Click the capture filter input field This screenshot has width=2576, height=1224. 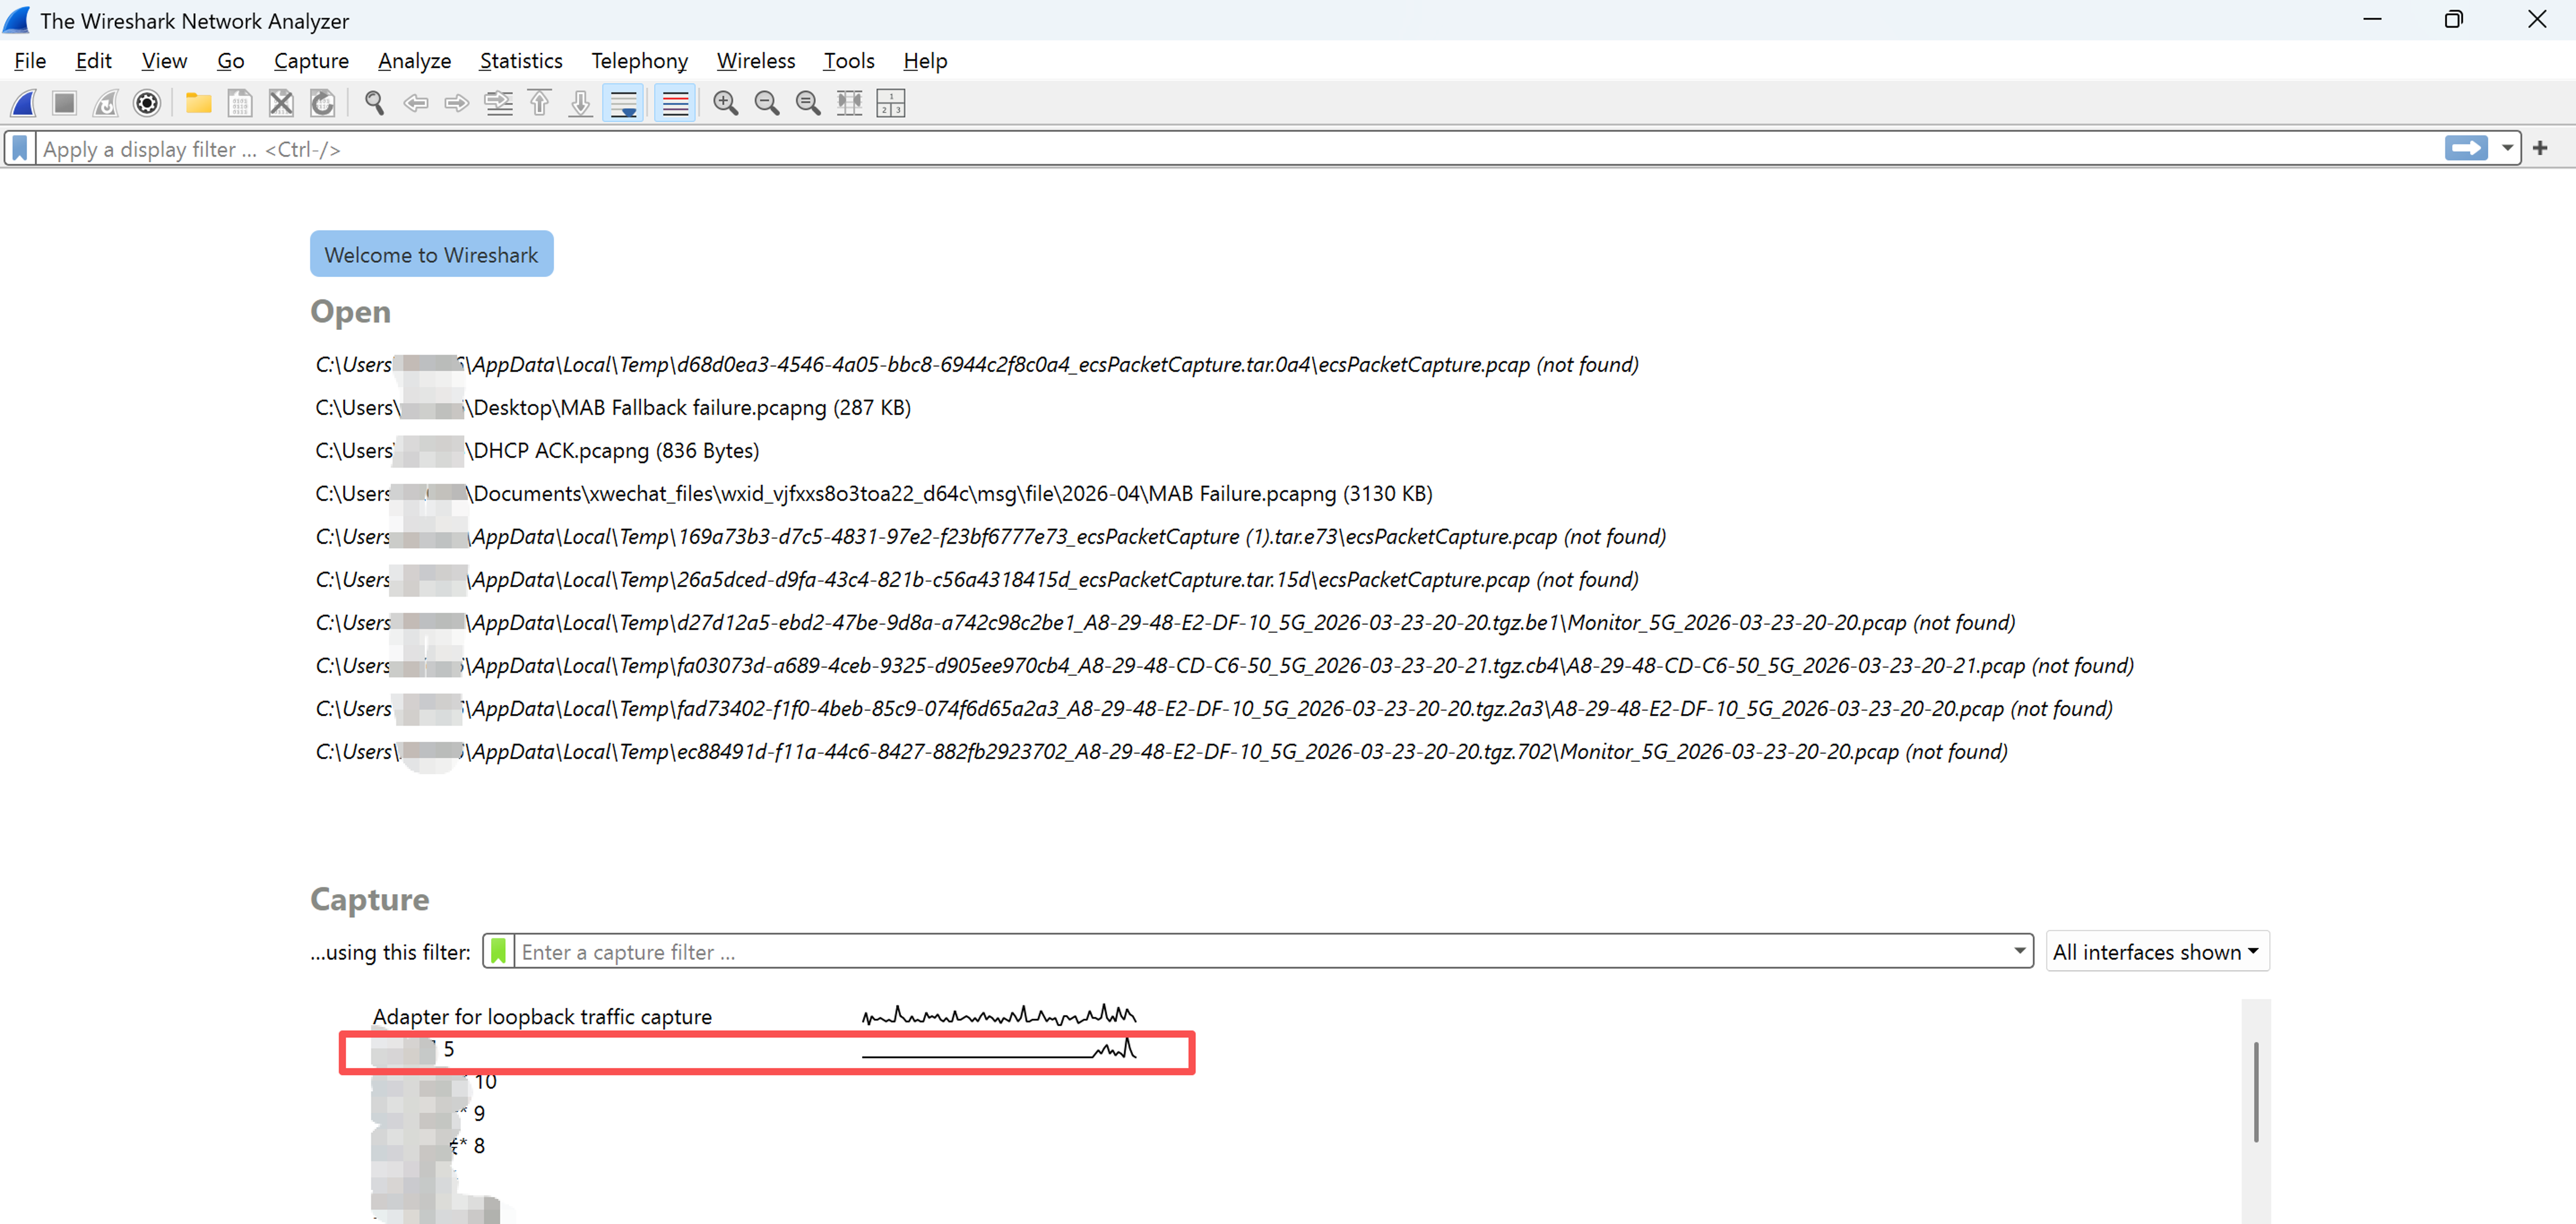click(1261, 951)
